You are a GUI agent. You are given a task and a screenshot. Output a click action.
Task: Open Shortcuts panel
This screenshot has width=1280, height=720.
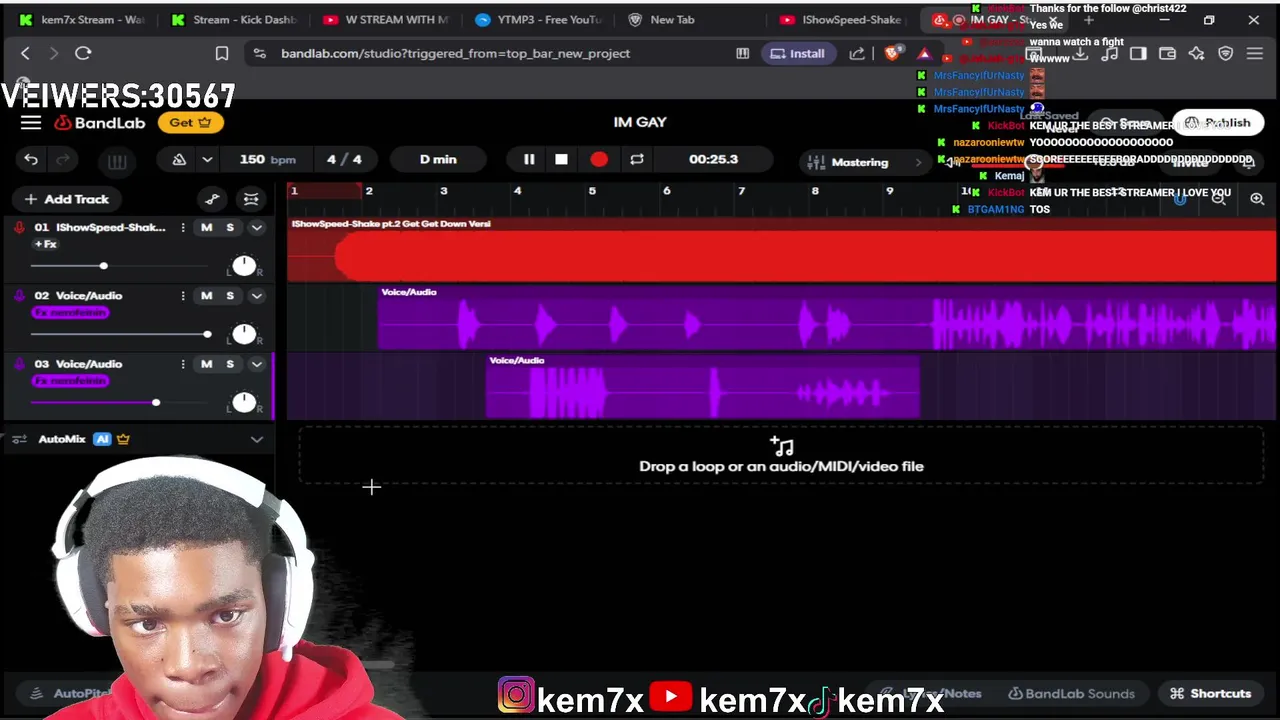(1211, 693)
